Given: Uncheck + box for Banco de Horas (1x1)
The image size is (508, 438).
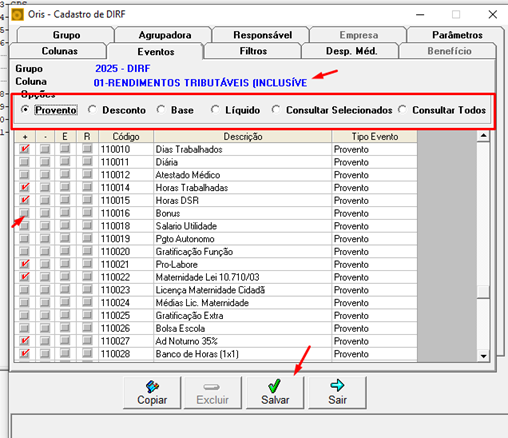Looking at the screenshot, I should 24,354.
